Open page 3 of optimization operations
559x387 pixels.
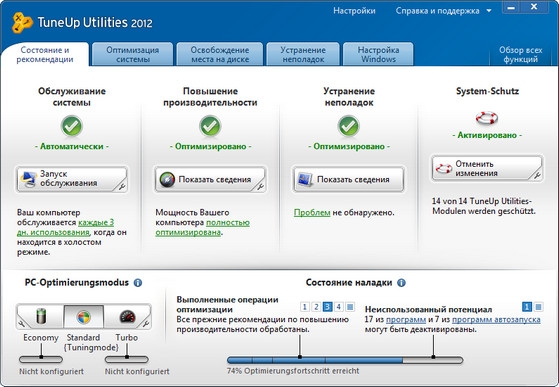click(327, 307)
